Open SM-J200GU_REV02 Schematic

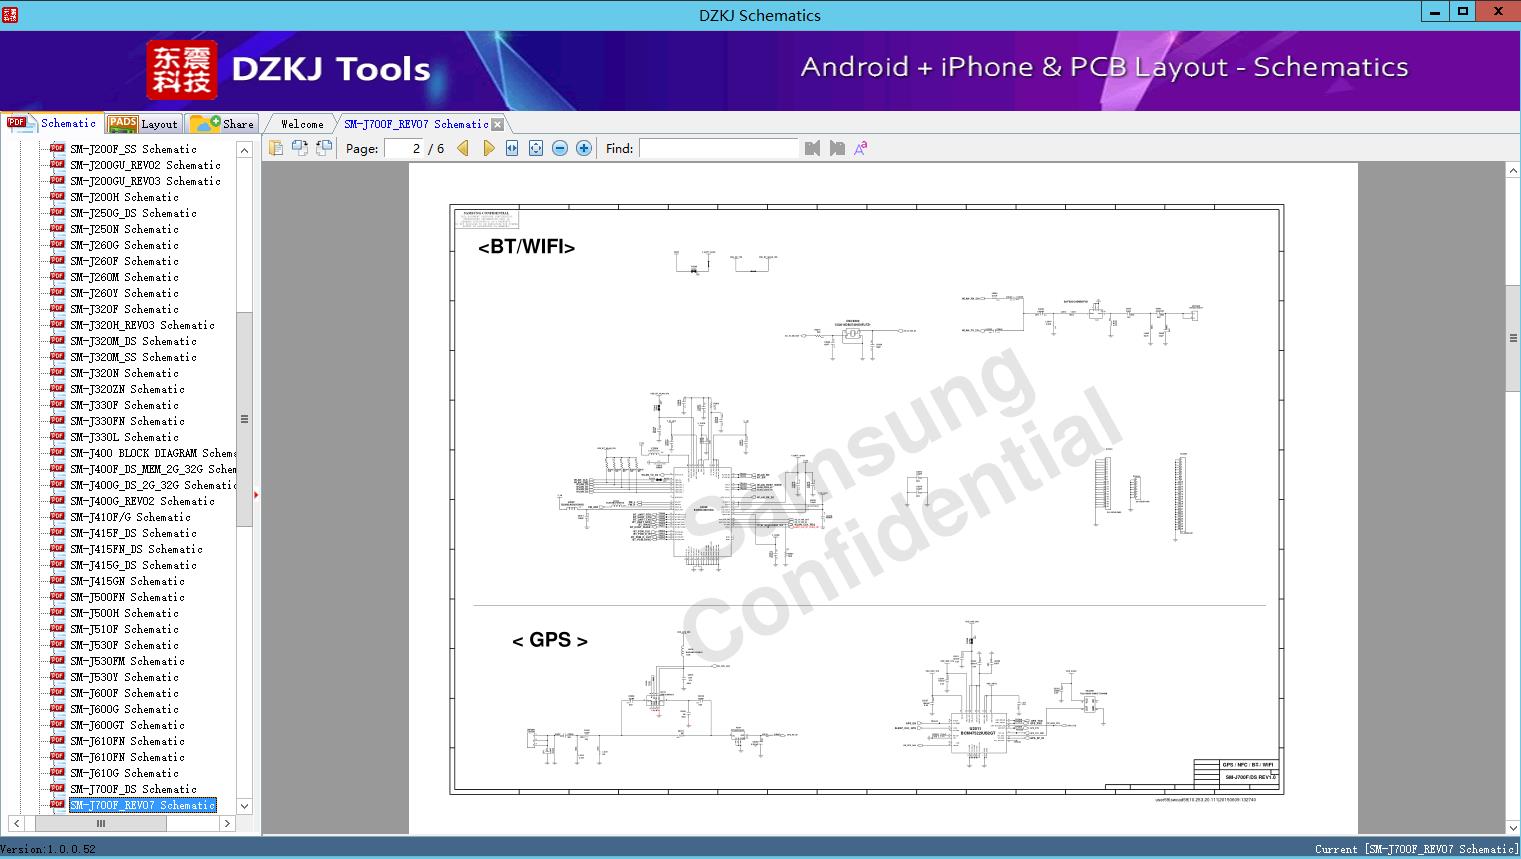click(145, 165)
